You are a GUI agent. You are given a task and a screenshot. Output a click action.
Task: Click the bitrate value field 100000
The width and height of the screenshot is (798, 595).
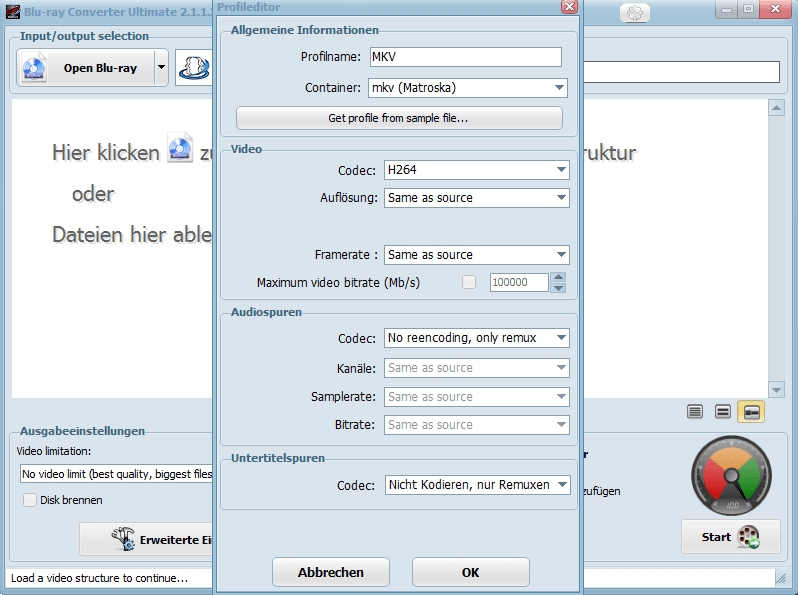519,282
